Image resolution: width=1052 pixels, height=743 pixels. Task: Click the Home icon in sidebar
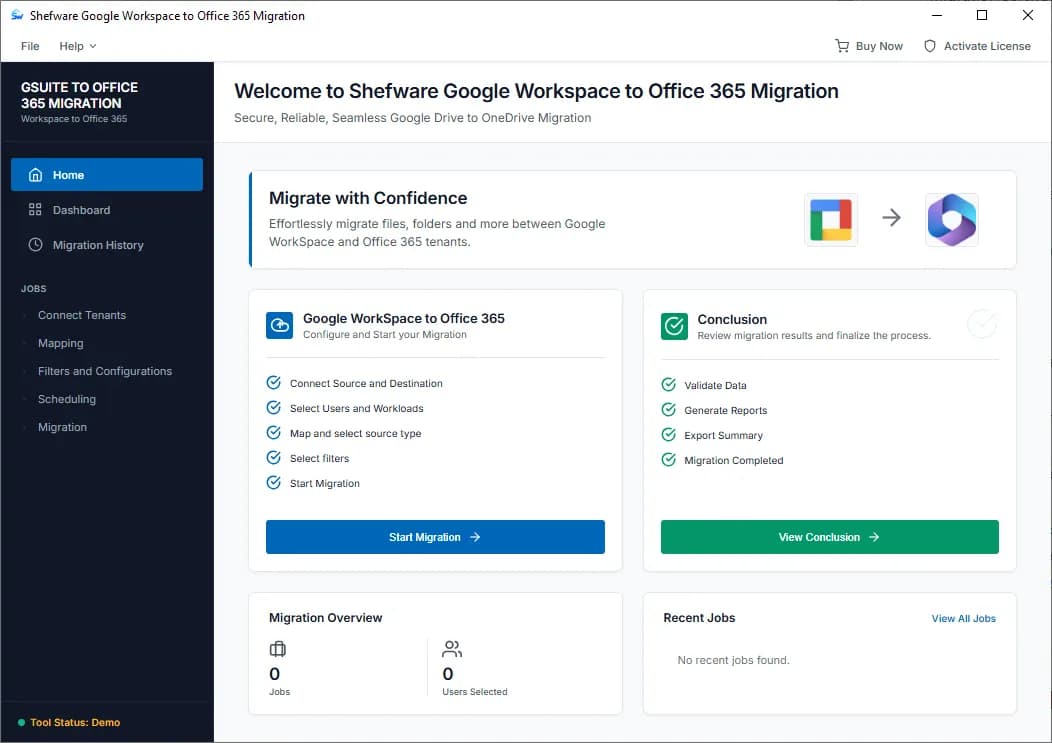36,175
